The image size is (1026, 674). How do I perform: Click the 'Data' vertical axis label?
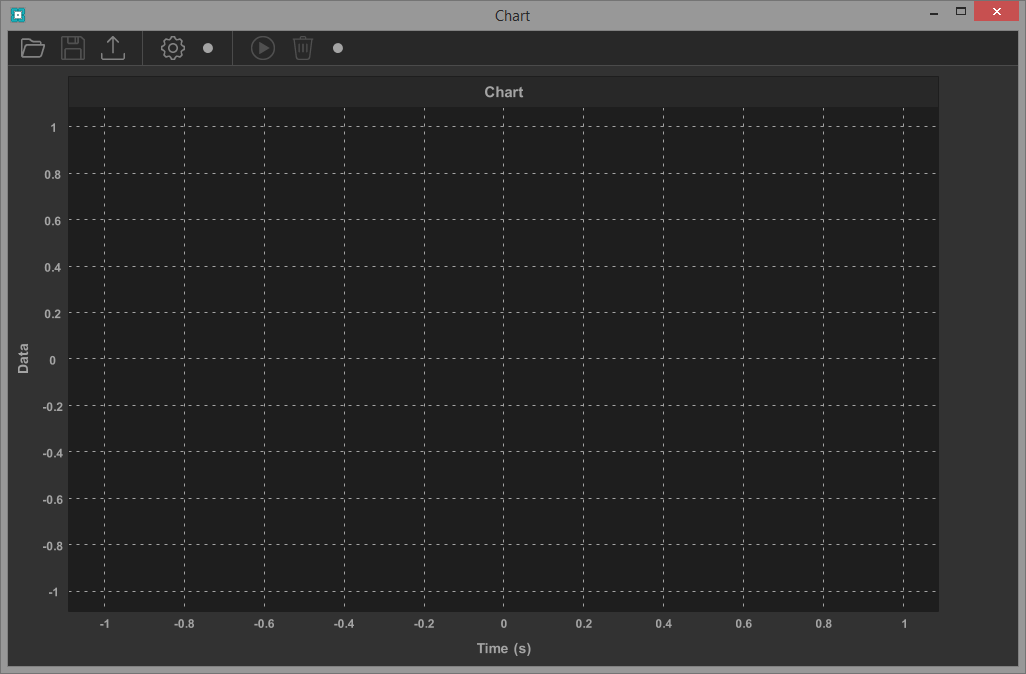[x=23, y=359]
